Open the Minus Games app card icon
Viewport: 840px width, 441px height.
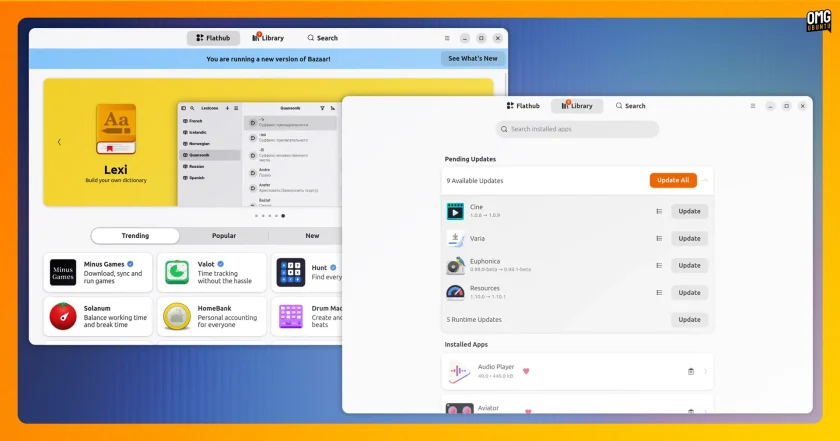(63, 272)
